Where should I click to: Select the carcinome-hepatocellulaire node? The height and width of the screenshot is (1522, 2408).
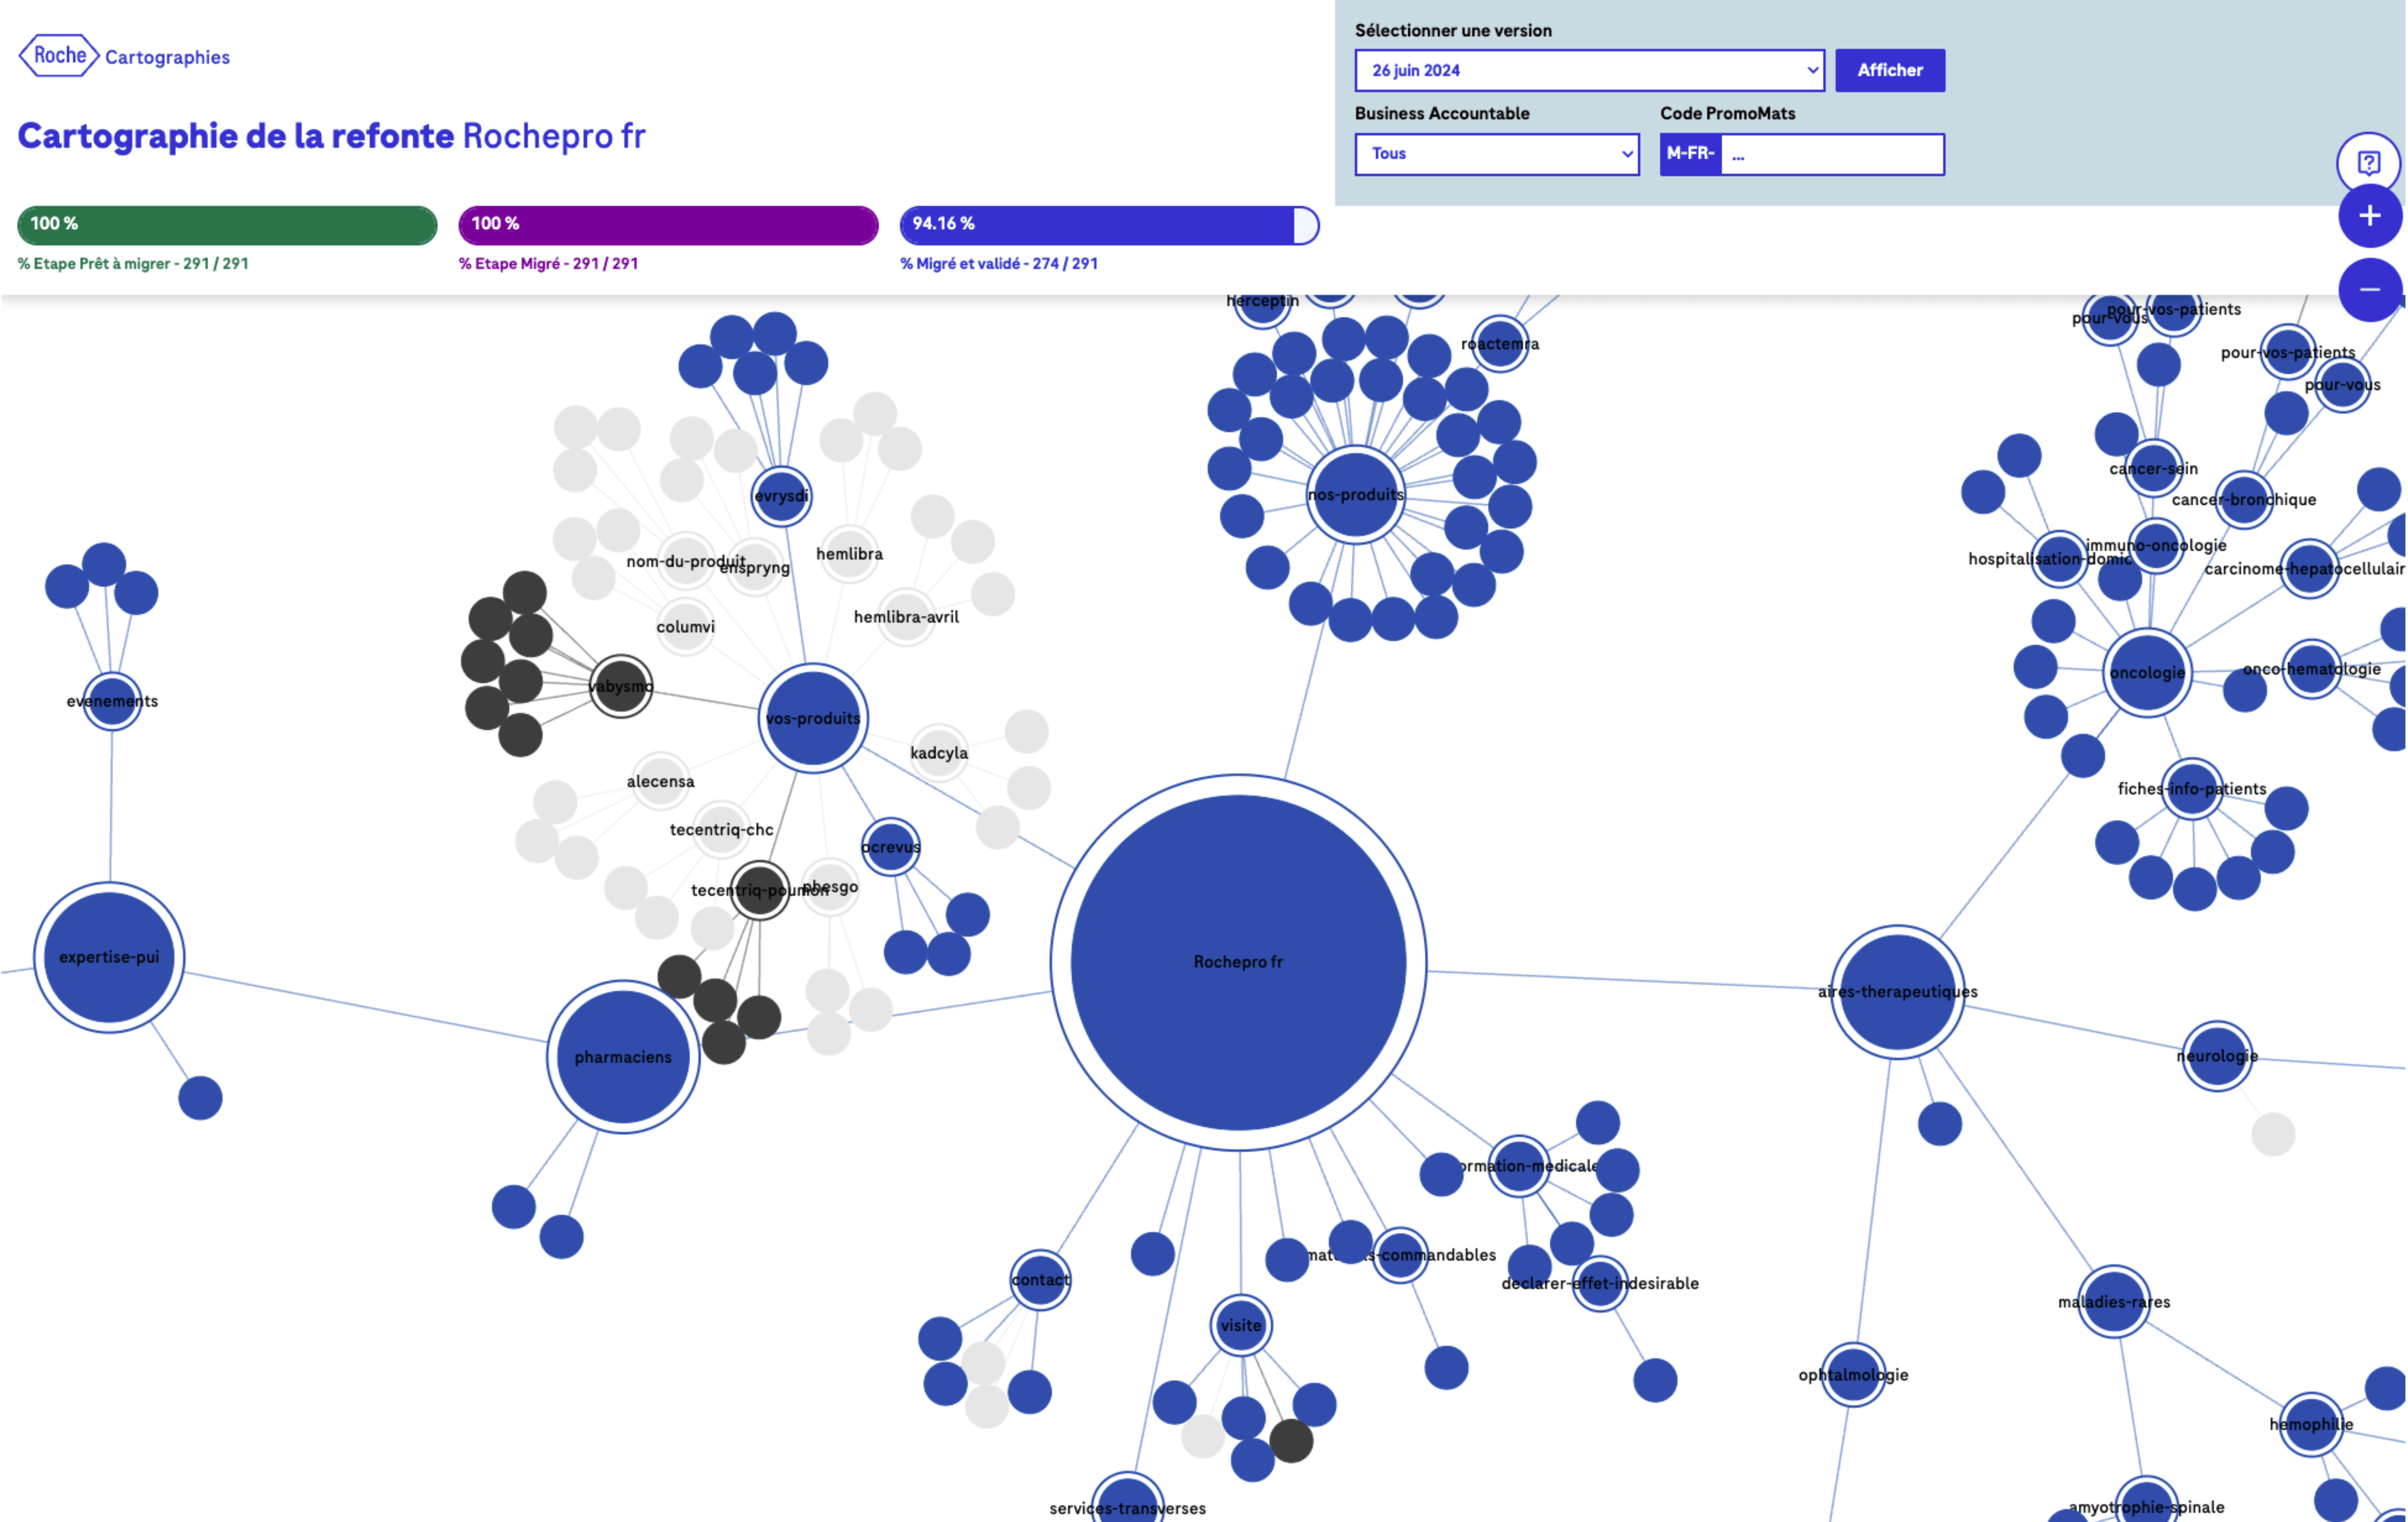2309,569
